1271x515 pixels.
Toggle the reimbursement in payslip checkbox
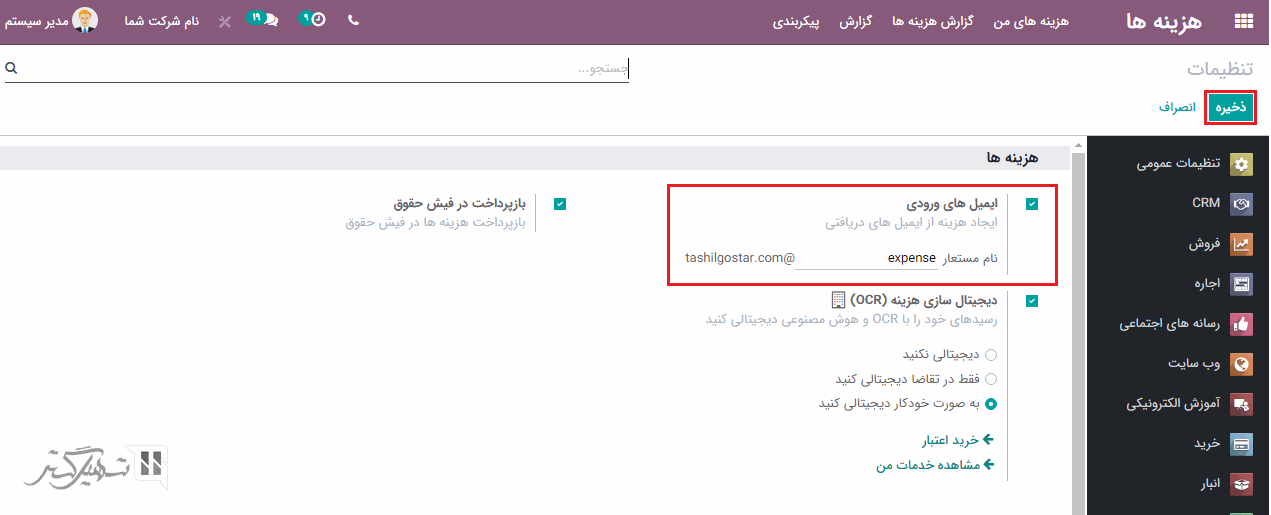560,204
